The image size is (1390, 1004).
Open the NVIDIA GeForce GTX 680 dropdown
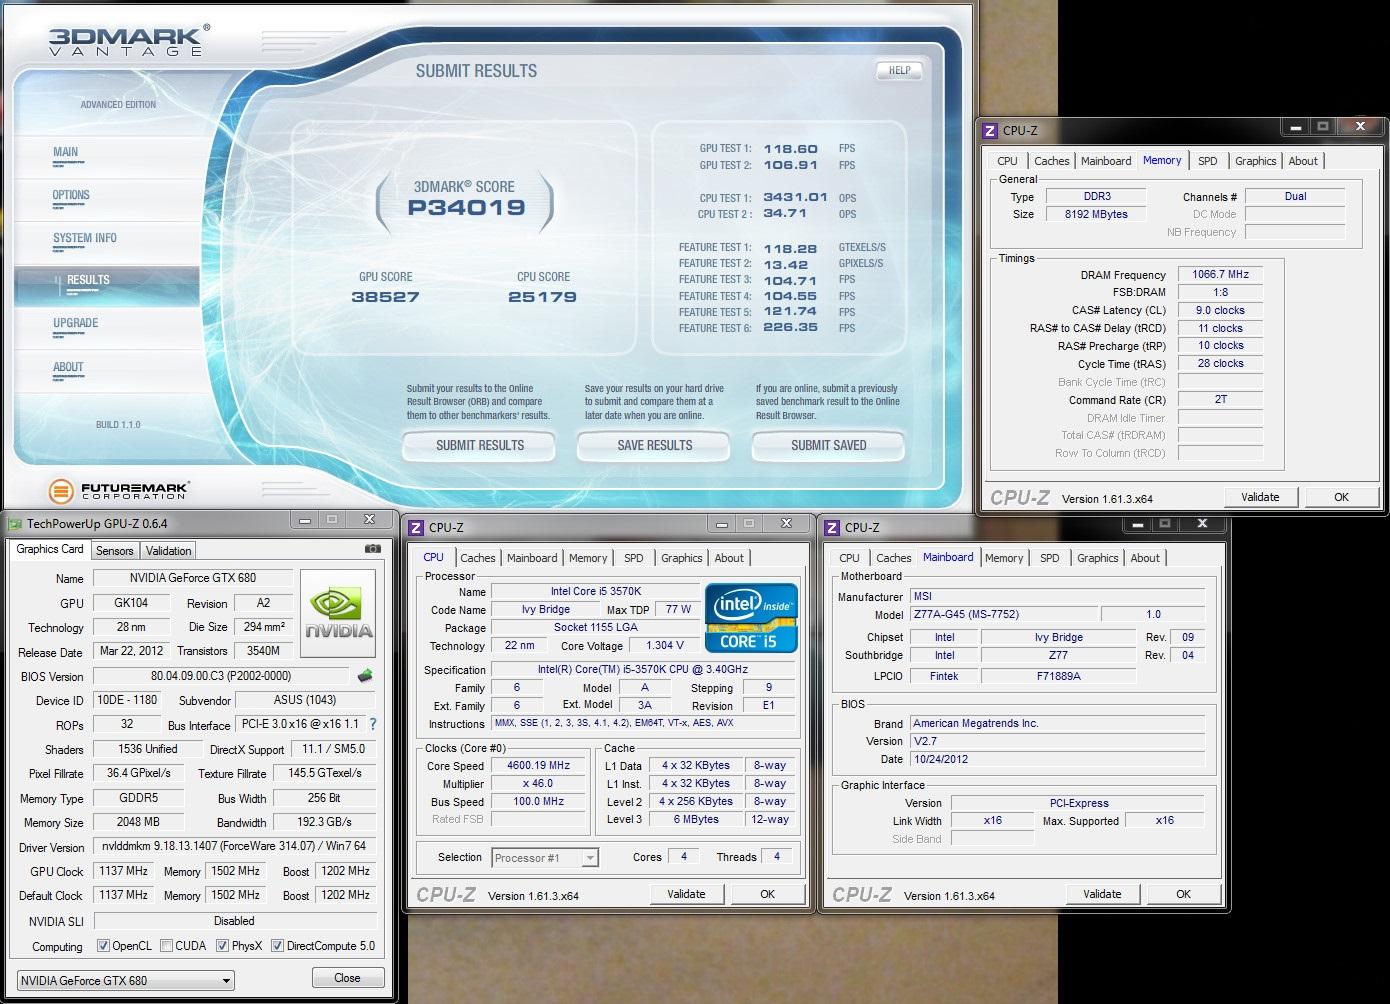[x=126, y=980]
